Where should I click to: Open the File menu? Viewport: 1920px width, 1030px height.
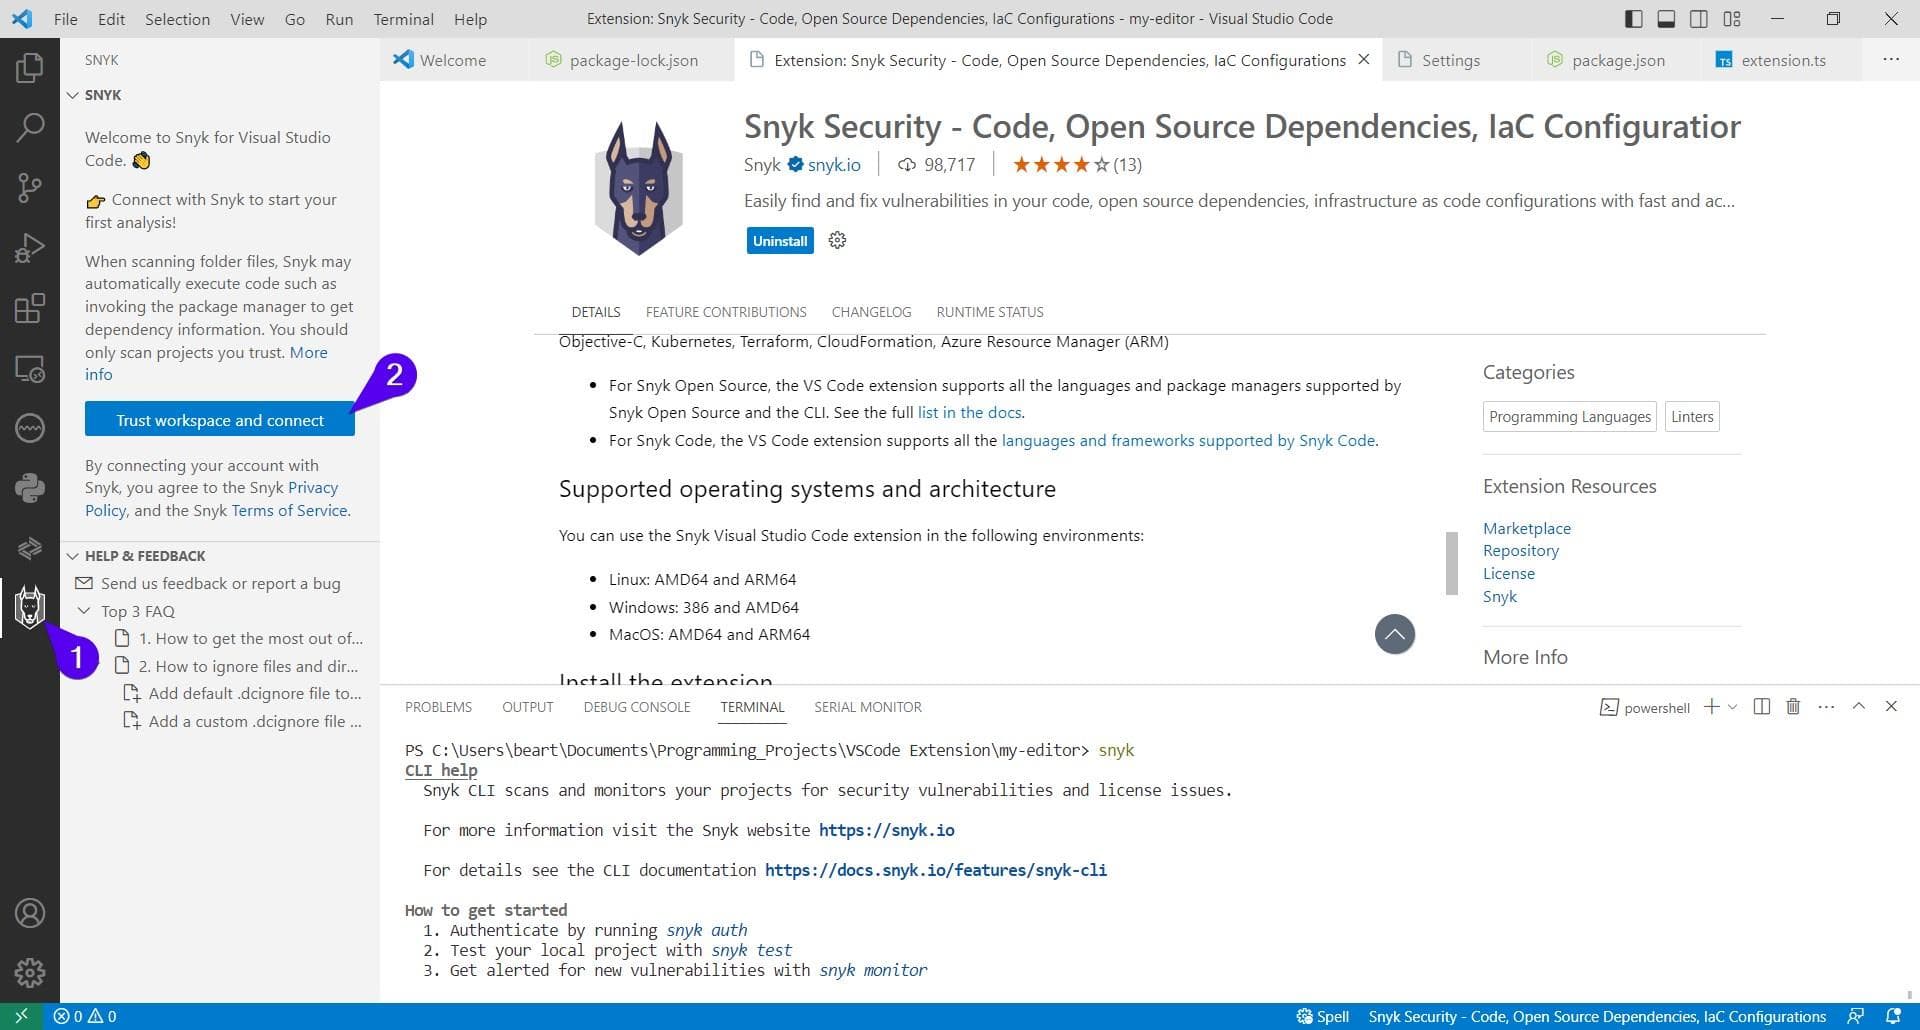click(x=65, y=19)
